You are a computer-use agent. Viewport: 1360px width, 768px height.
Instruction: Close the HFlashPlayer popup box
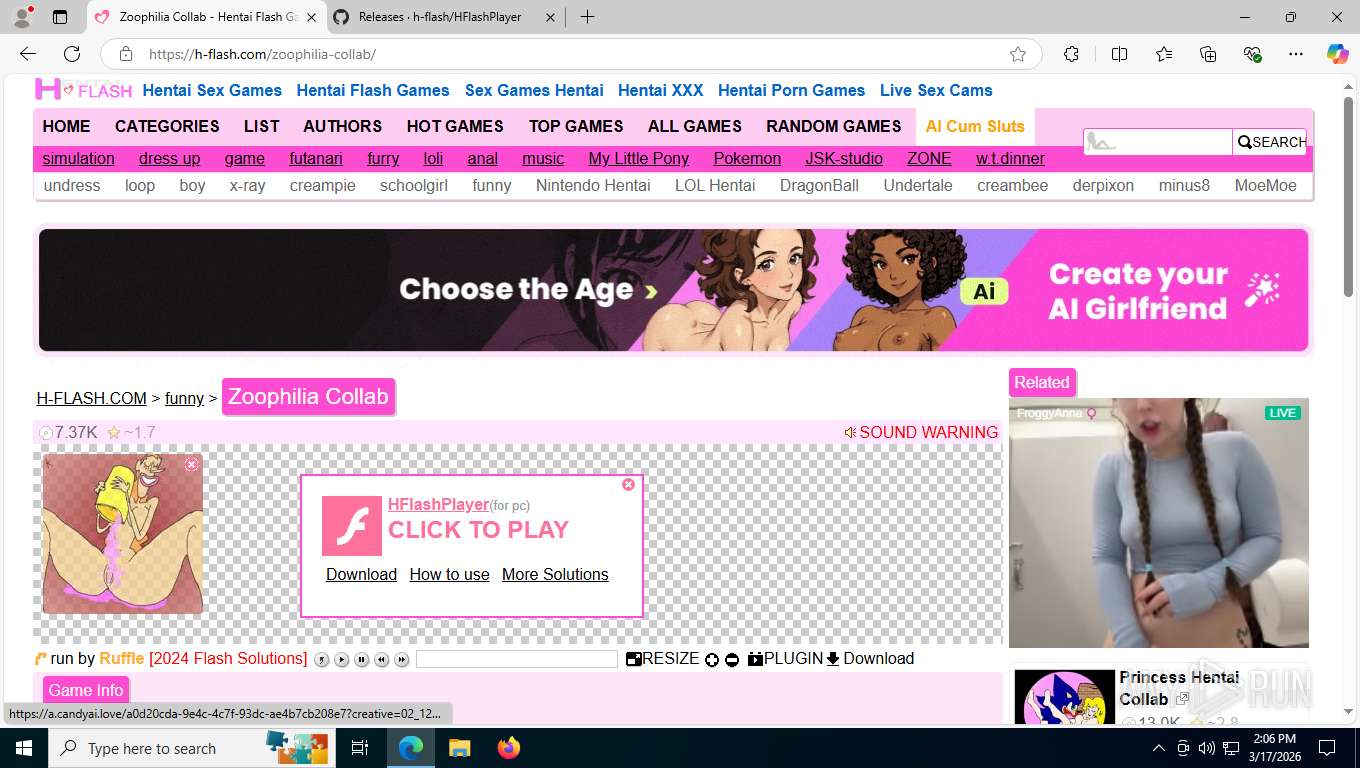(x=628, y=484)
